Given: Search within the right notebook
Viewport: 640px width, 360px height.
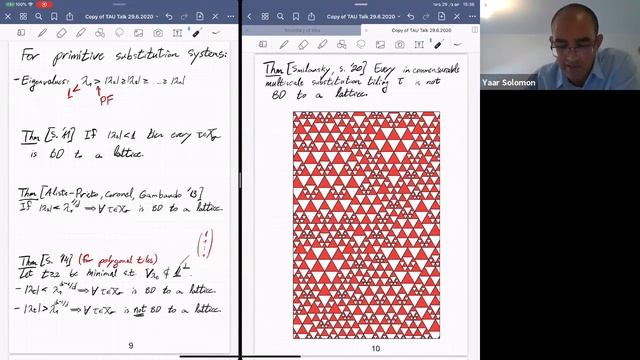Looking at the screenshot, I should pos(280,17).
